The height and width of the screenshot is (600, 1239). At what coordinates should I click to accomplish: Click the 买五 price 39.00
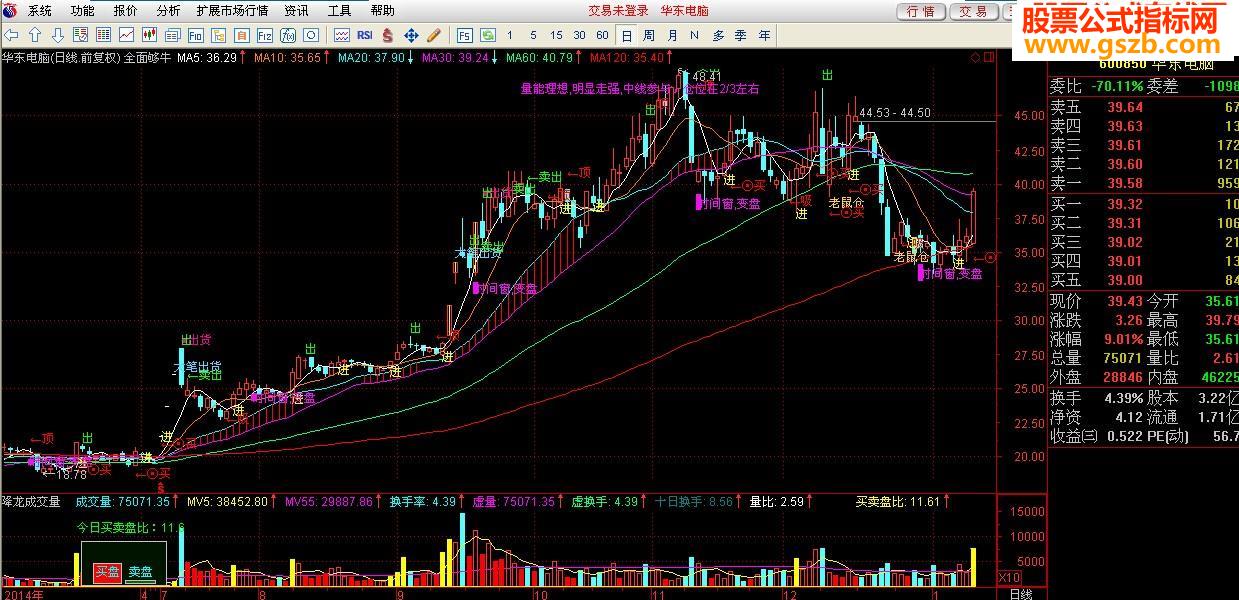click(x=1125, y=279)
